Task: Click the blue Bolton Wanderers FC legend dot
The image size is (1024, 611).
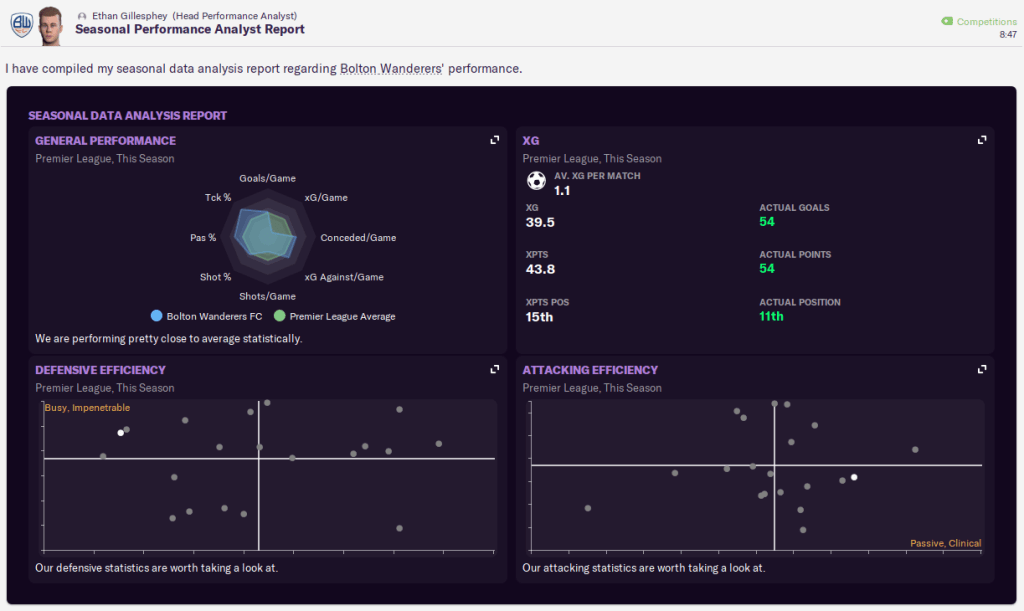Action: tap(157, 316)
